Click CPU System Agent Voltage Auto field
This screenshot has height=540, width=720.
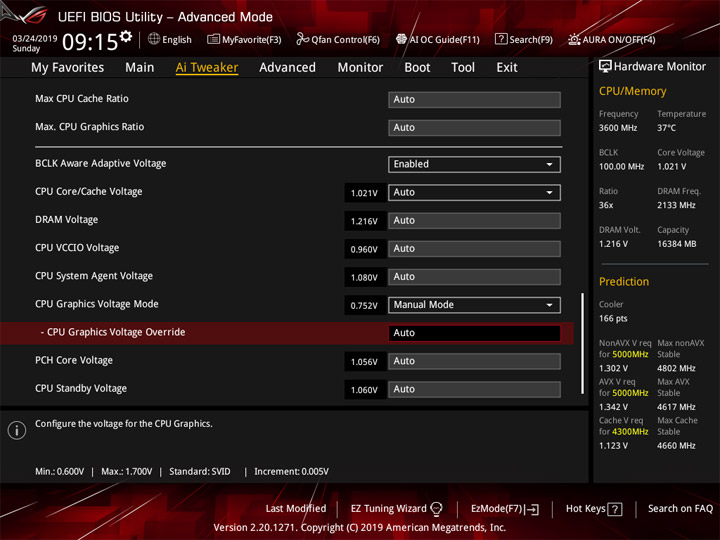474,277
